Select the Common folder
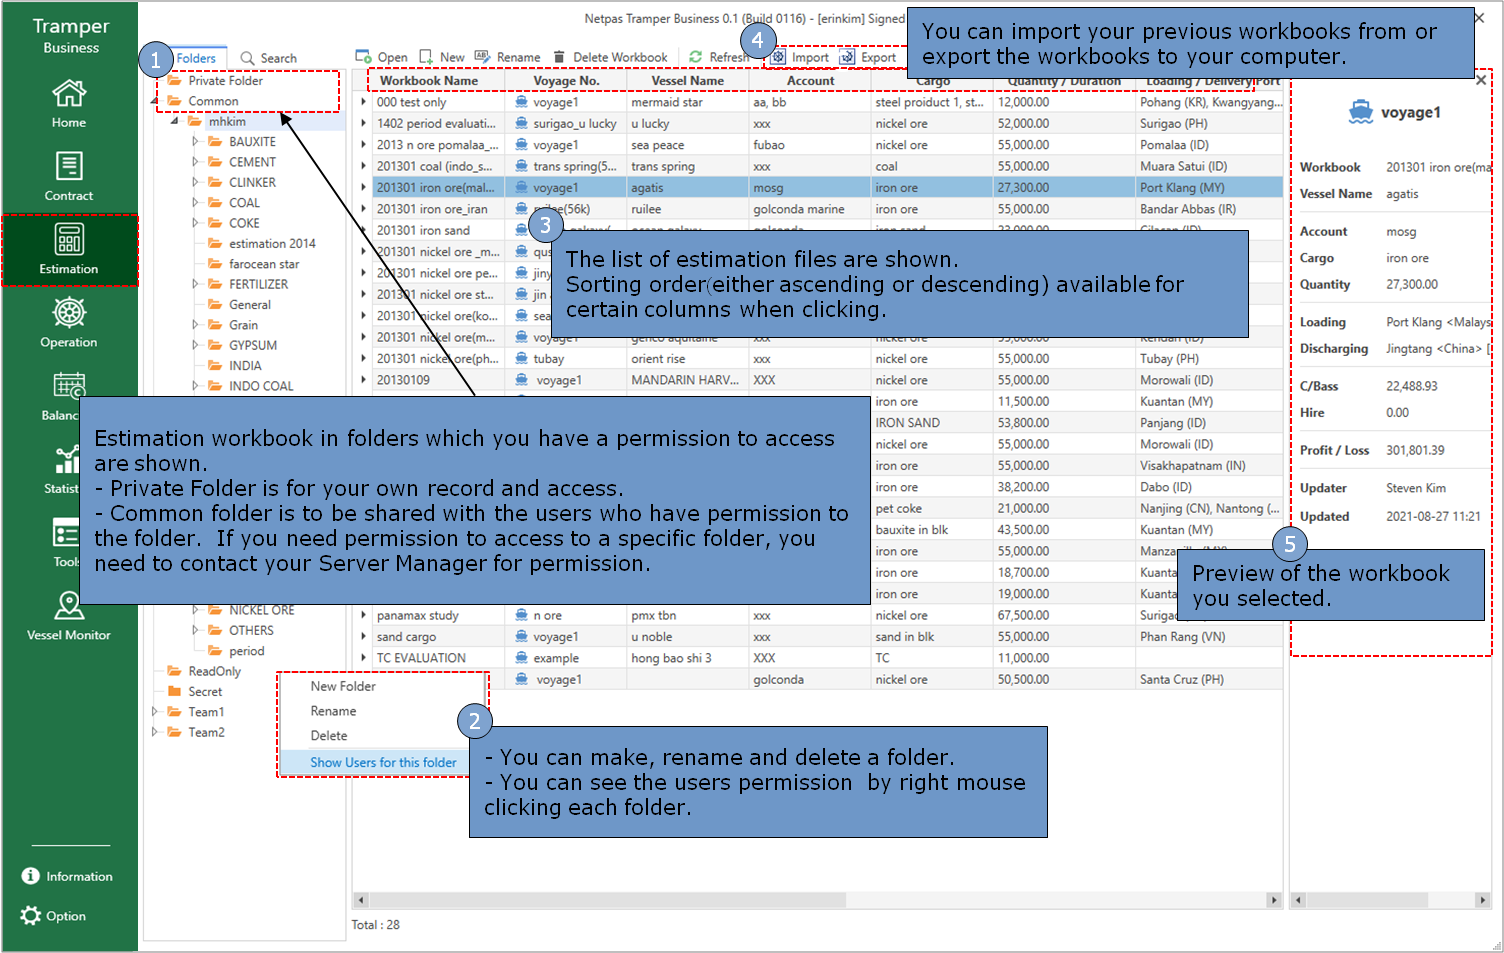Viewport: 1504px width, 953px height. coord(213,101)
